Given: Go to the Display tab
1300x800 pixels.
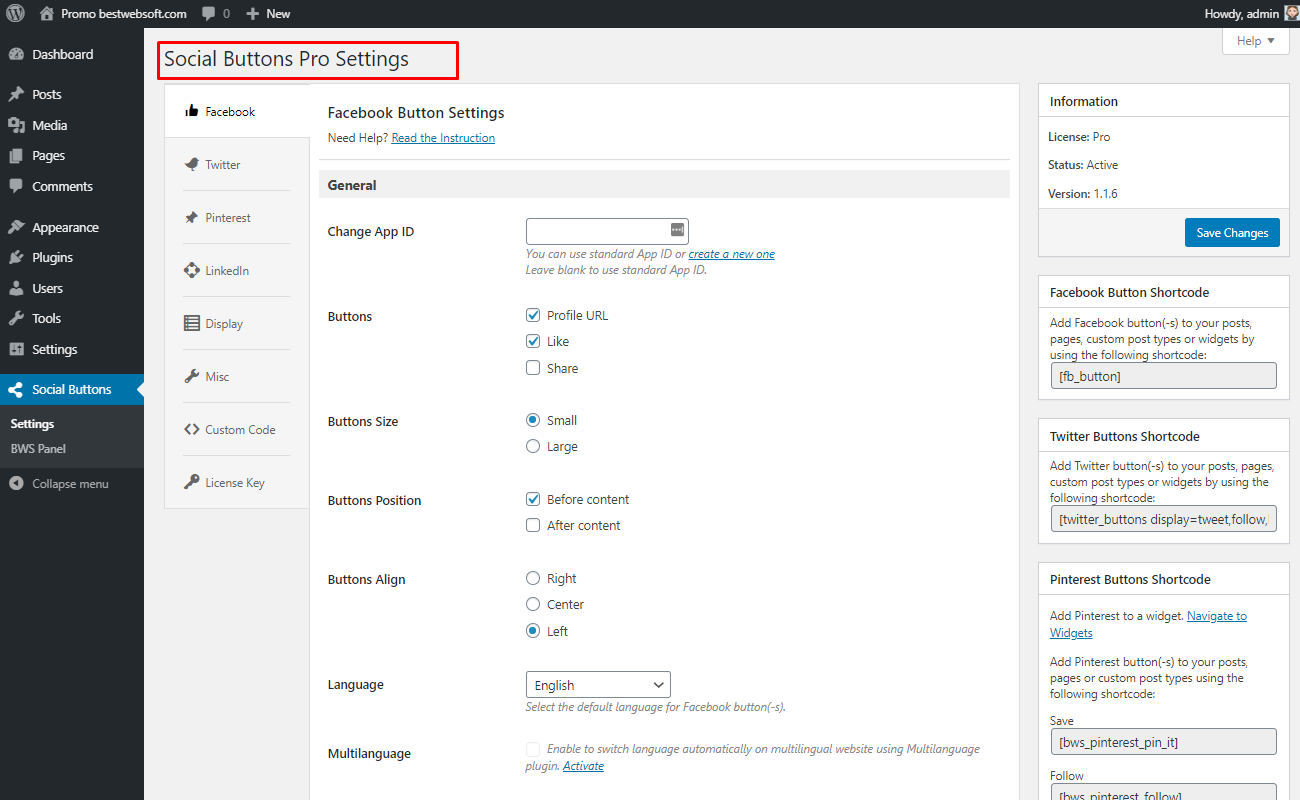Looking at the screenshot, I should [237, 323].
